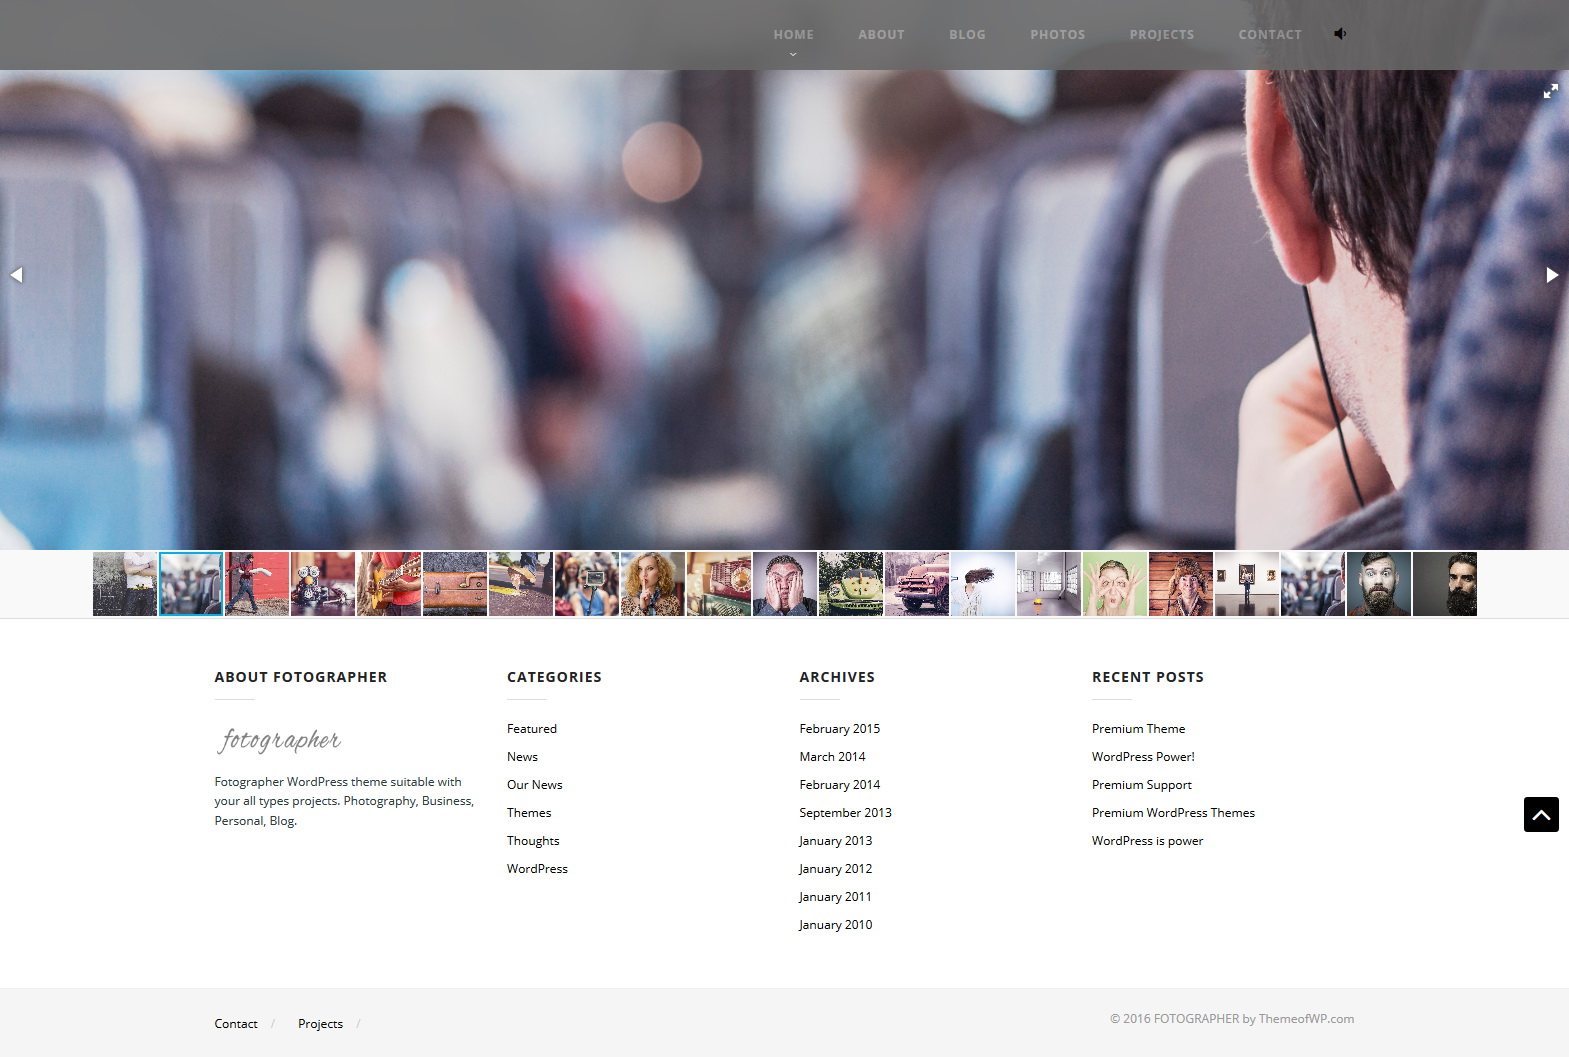Image resolution: width=1569 pixels, height=1057 pixels.
Task: Browse the Themes category
Action: click(529, 813)
